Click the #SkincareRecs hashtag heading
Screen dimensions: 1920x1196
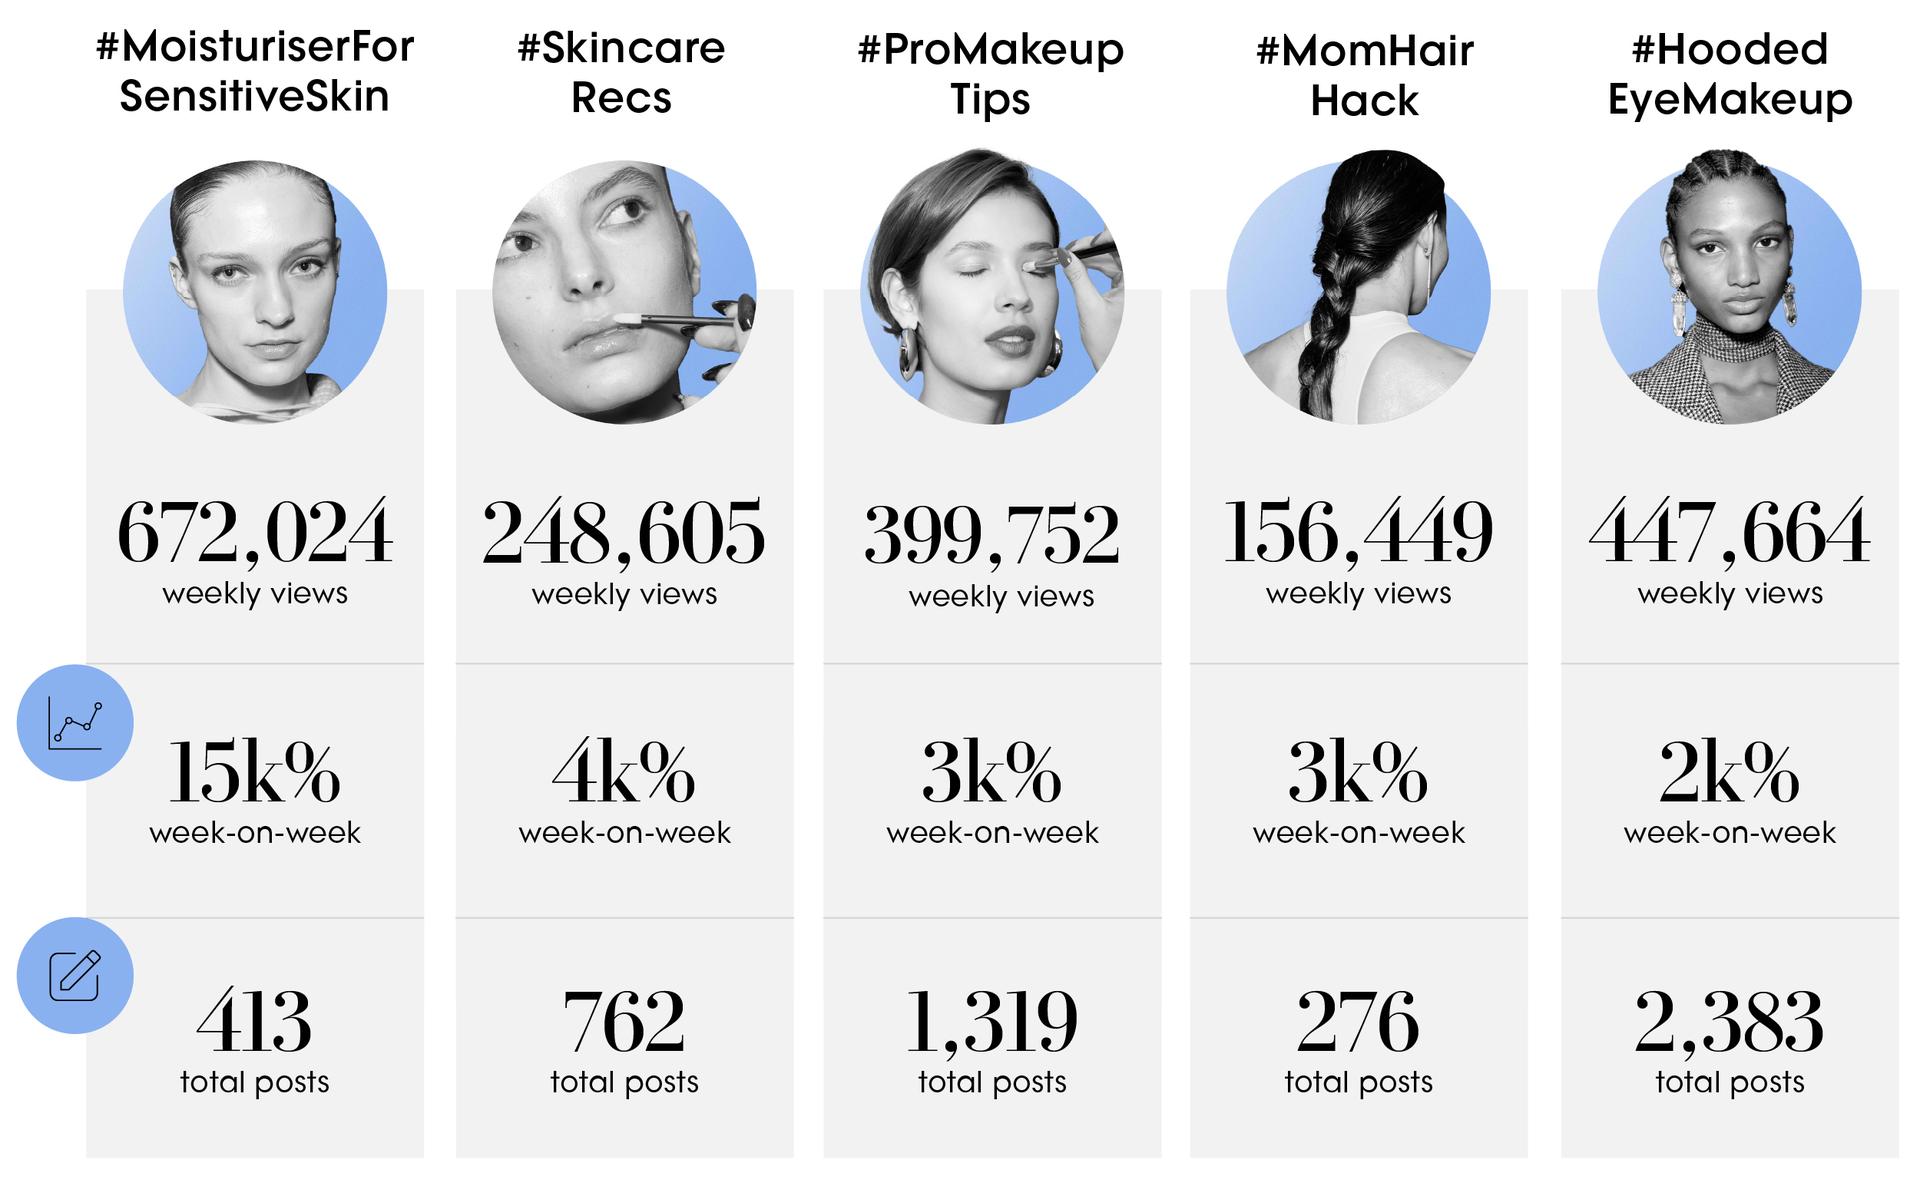point(622,72)
